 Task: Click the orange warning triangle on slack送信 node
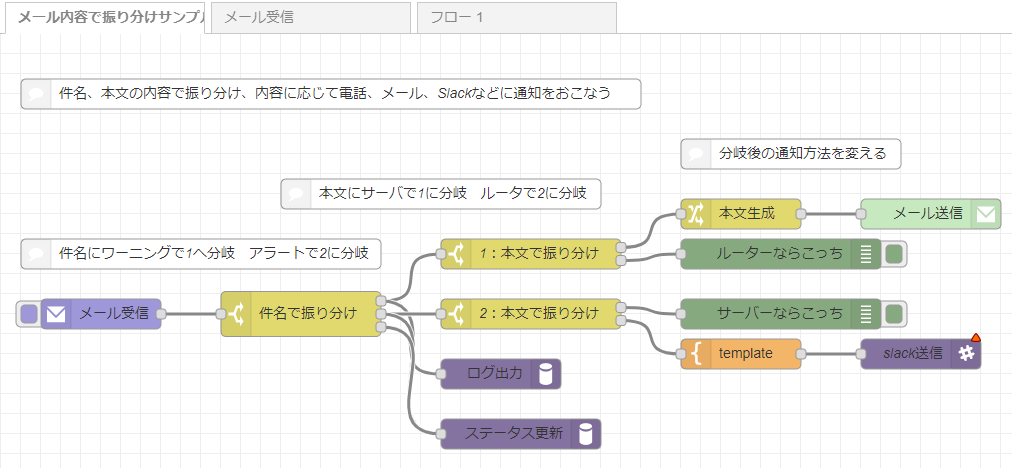(976, 337)
